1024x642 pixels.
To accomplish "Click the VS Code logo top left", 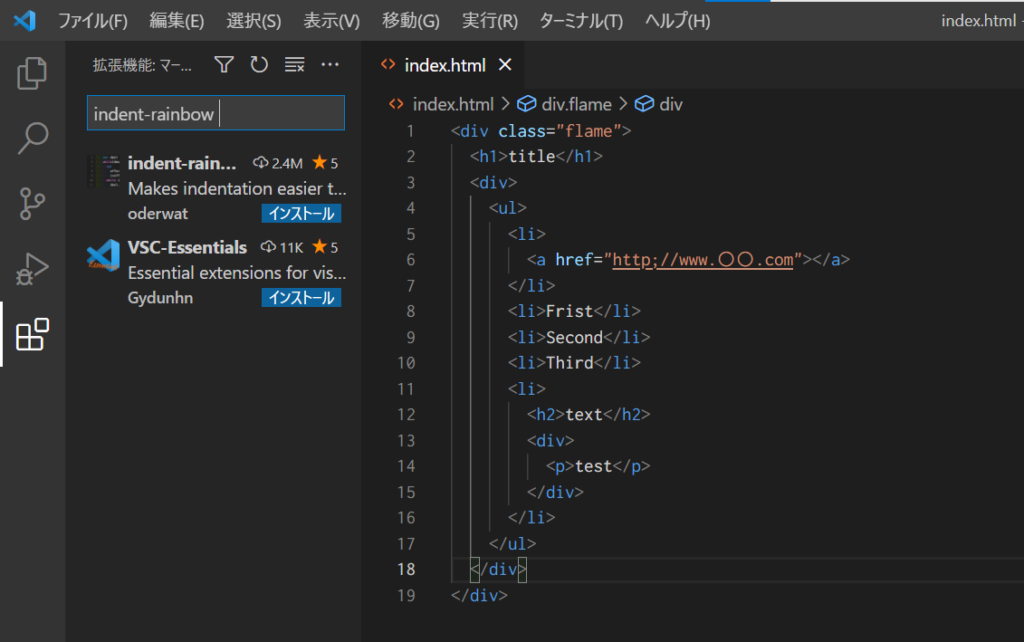I will click(x=22, y=19).
